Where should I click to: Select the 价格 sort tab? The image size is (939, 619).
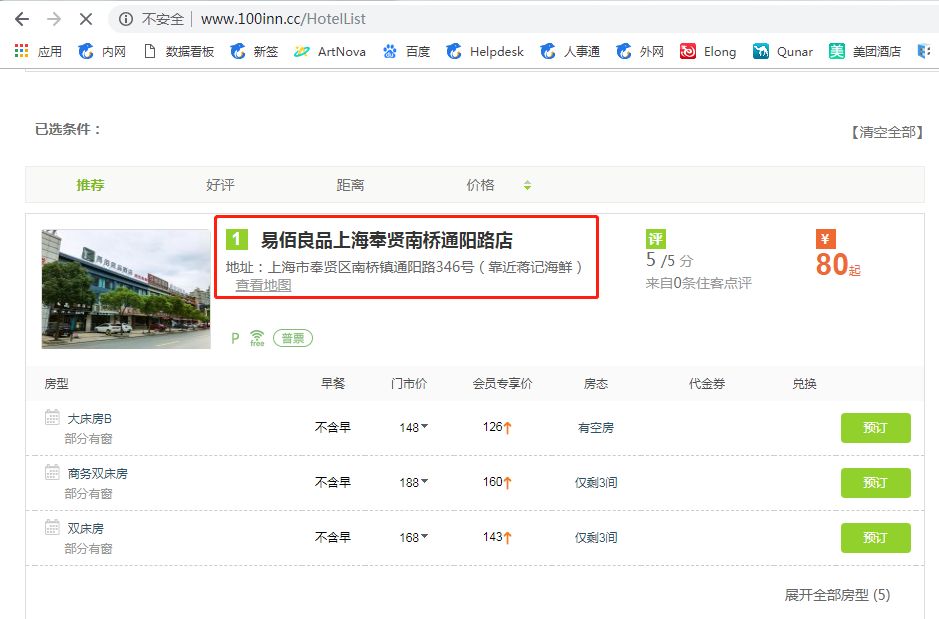480,185
